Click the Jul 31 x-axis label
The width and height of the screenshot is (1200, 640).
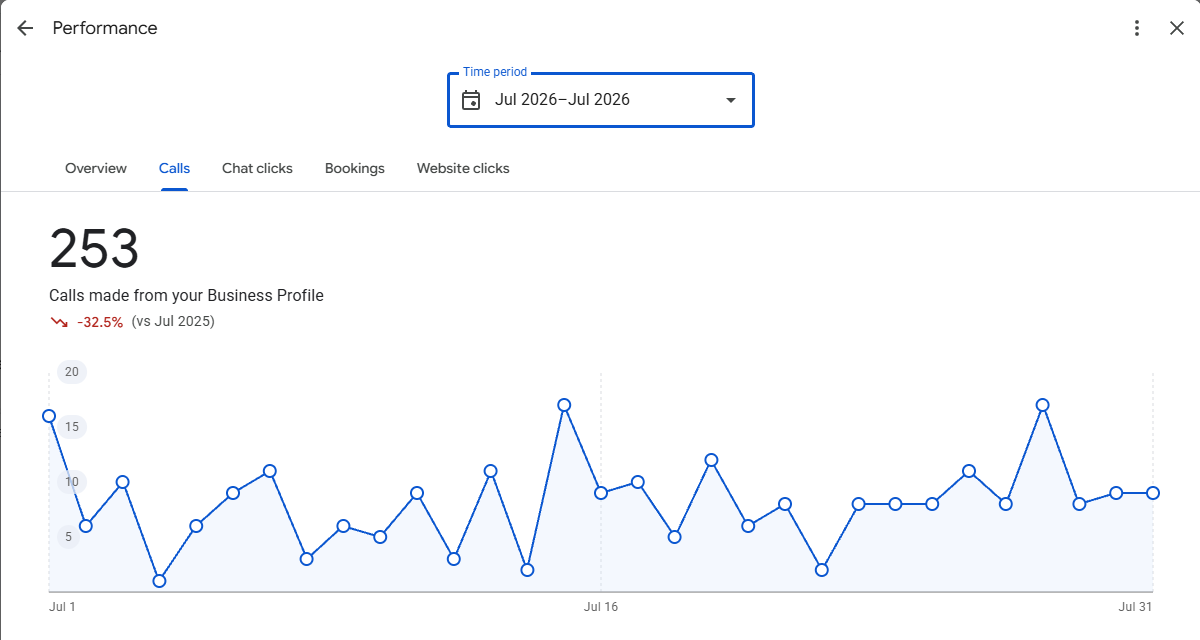click(x=1136, y=606)
